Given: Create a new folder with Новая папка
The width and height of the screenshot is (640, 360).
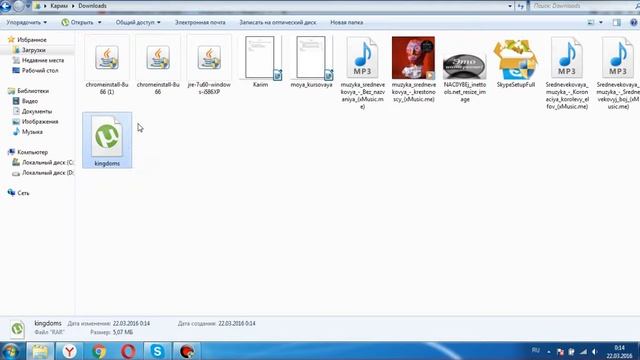Looking at the screenshot, I should click(347, 22).
